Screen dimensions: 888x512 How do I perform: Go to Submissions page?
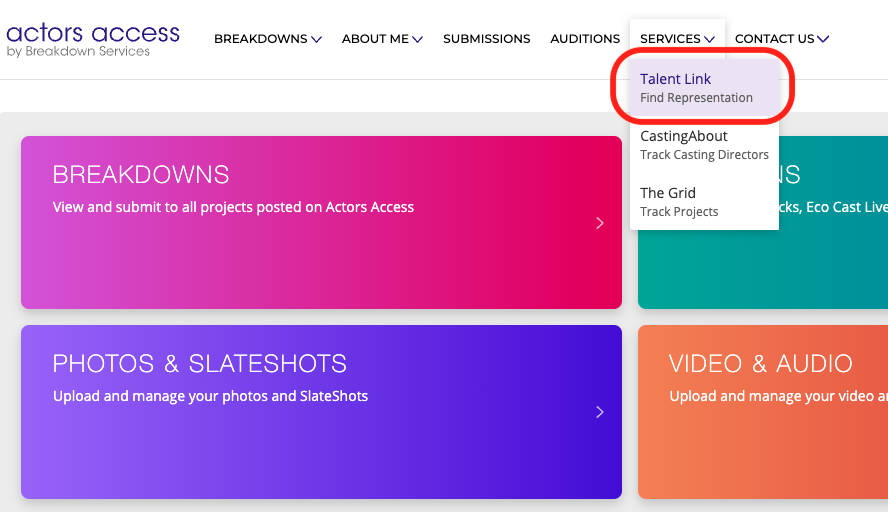click(x=486, y=39)
